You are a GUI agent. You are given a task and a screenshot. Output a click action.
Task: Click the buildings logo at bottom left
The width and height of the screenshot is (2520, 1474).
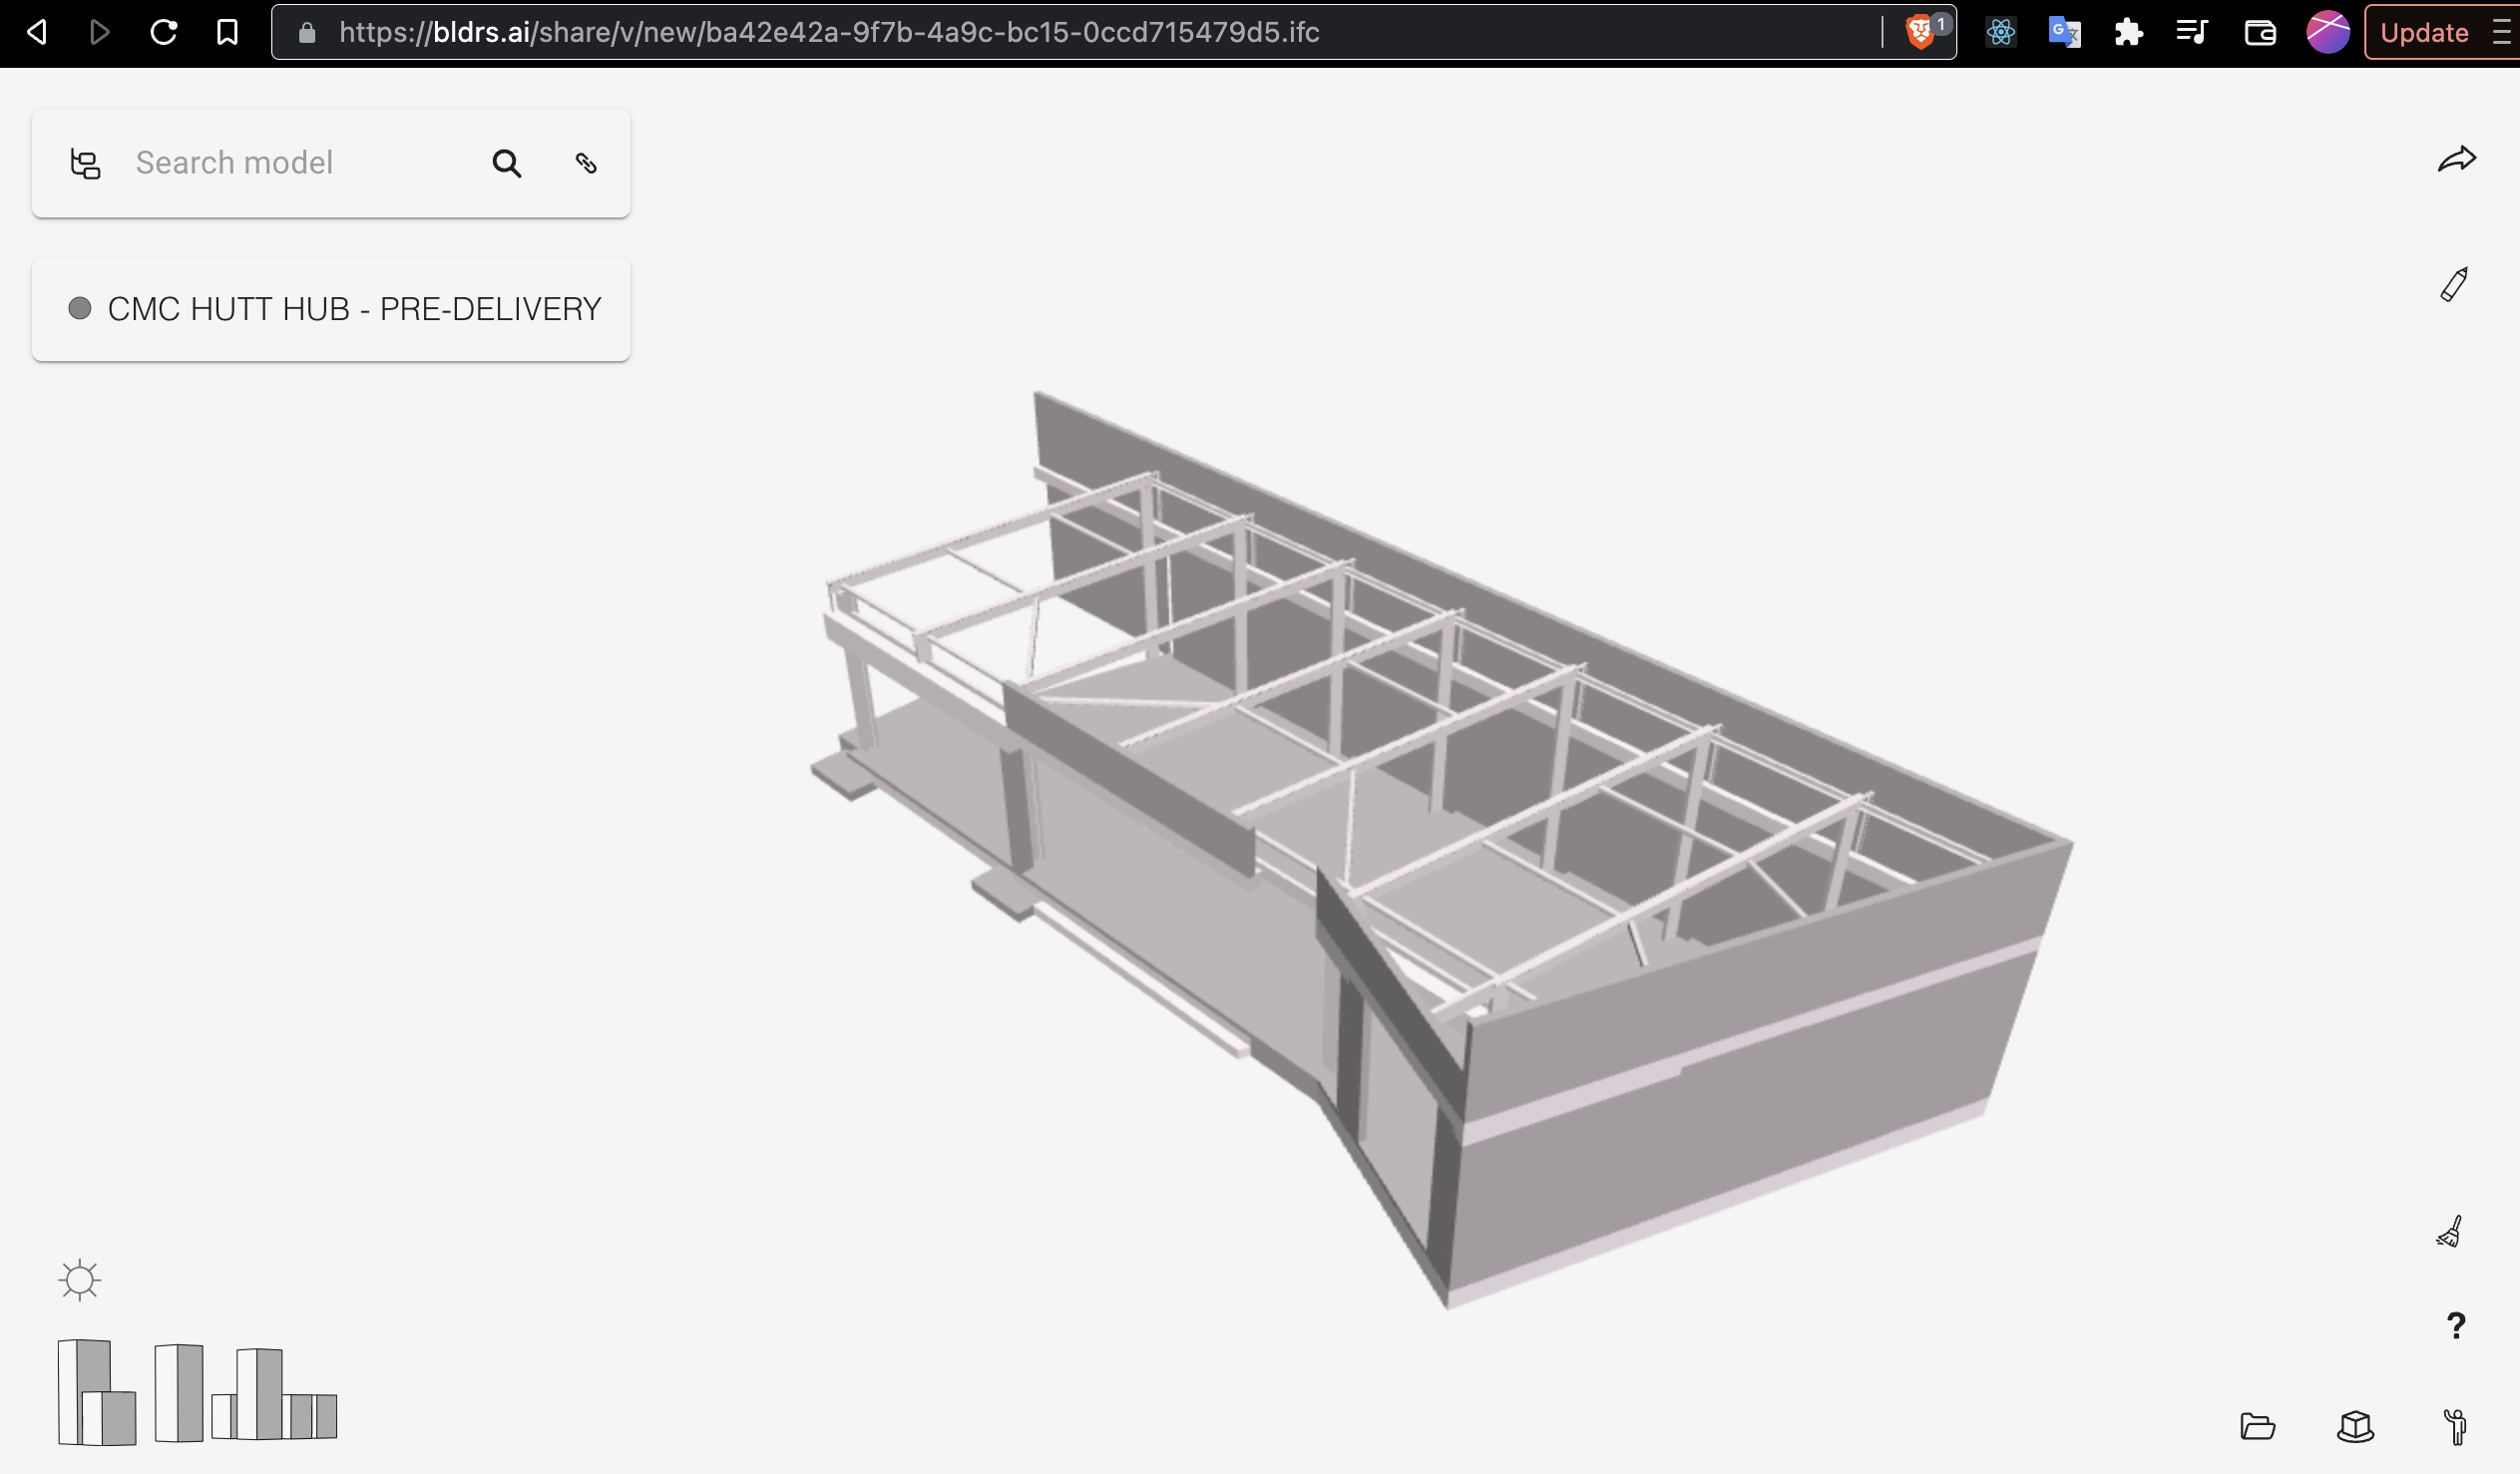point(197,1392)
